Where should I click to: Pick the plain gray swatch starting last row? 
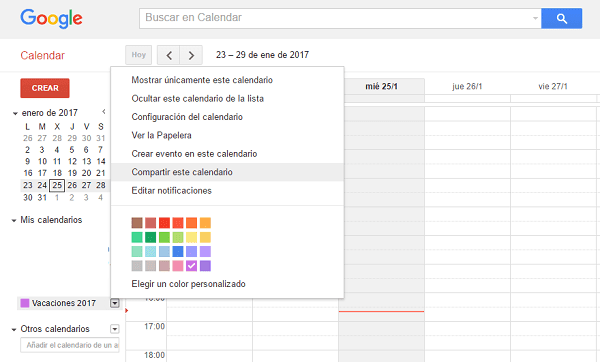[137, 266]
